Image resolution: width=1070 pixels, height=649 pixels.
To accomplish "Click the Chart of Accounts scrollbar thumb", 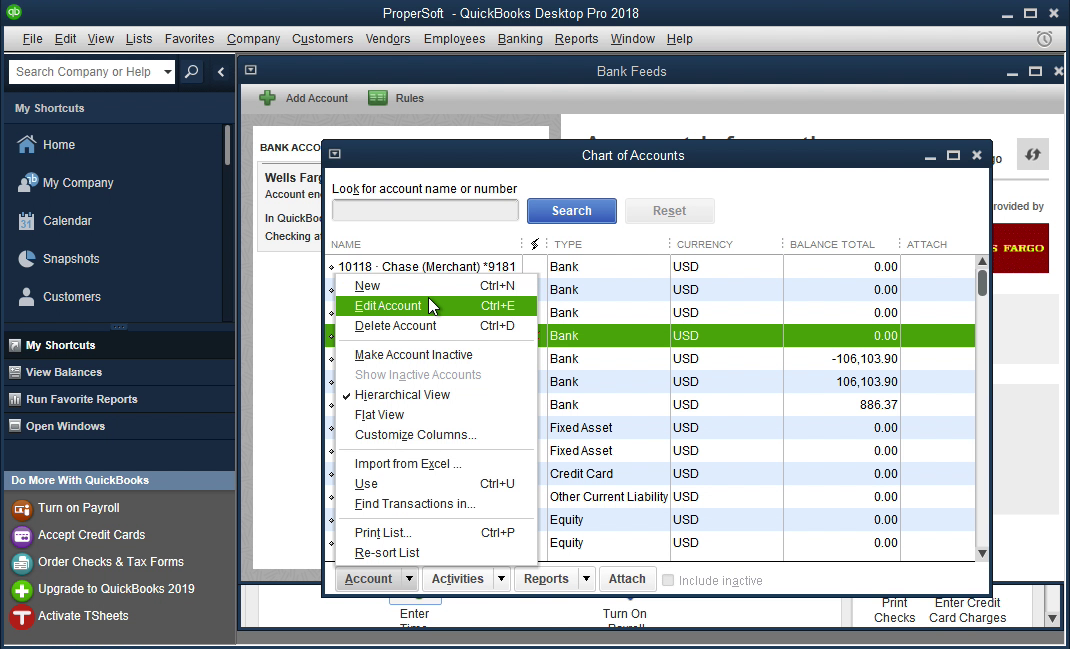I will pos(982,282).
